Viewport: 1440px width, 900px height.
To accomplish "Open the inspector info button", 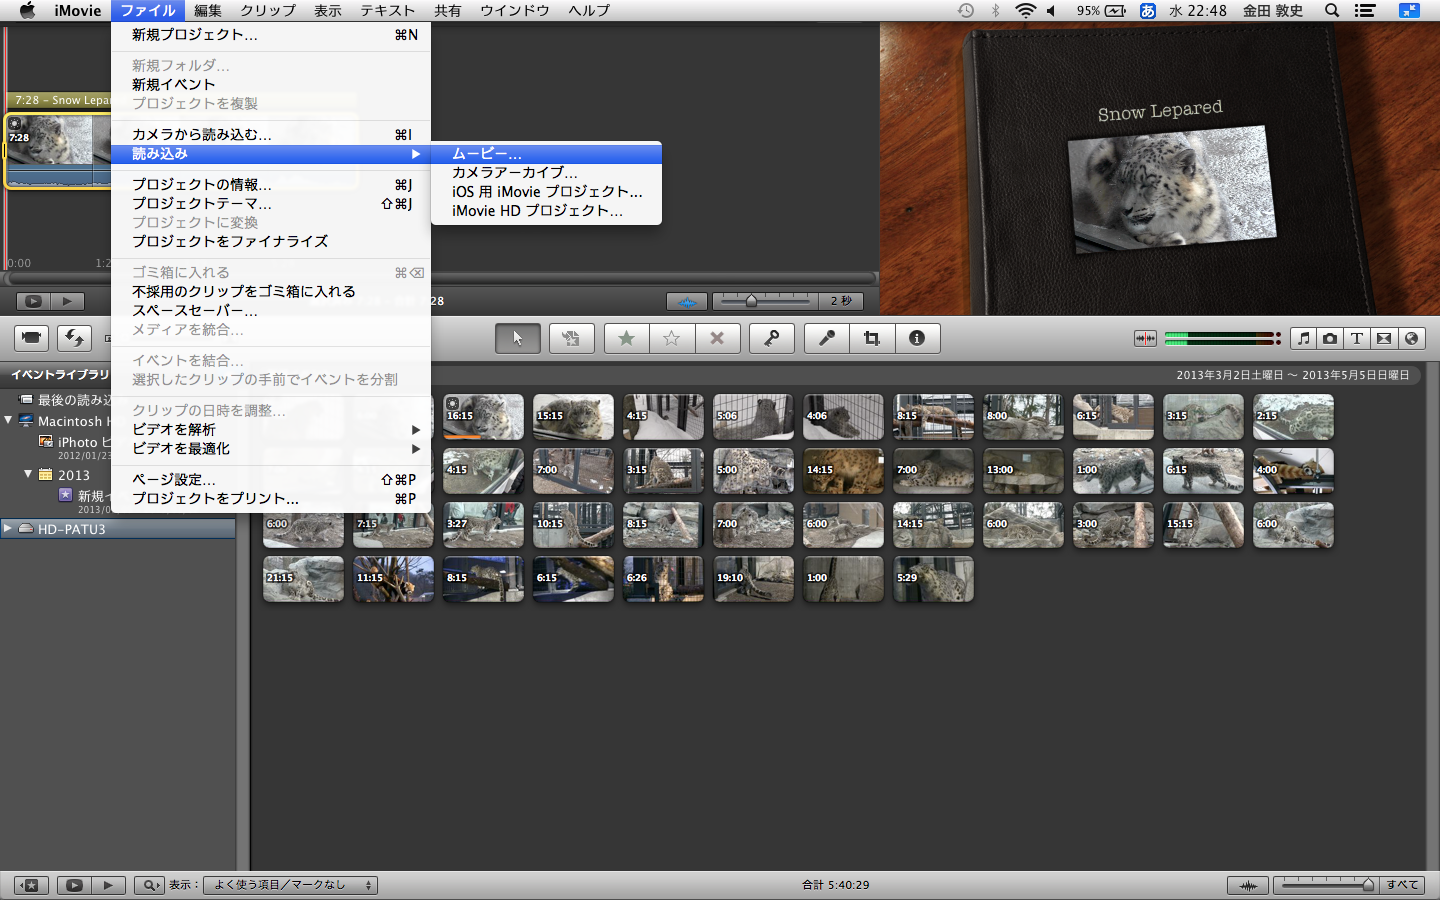I will [x=917, y=338].
